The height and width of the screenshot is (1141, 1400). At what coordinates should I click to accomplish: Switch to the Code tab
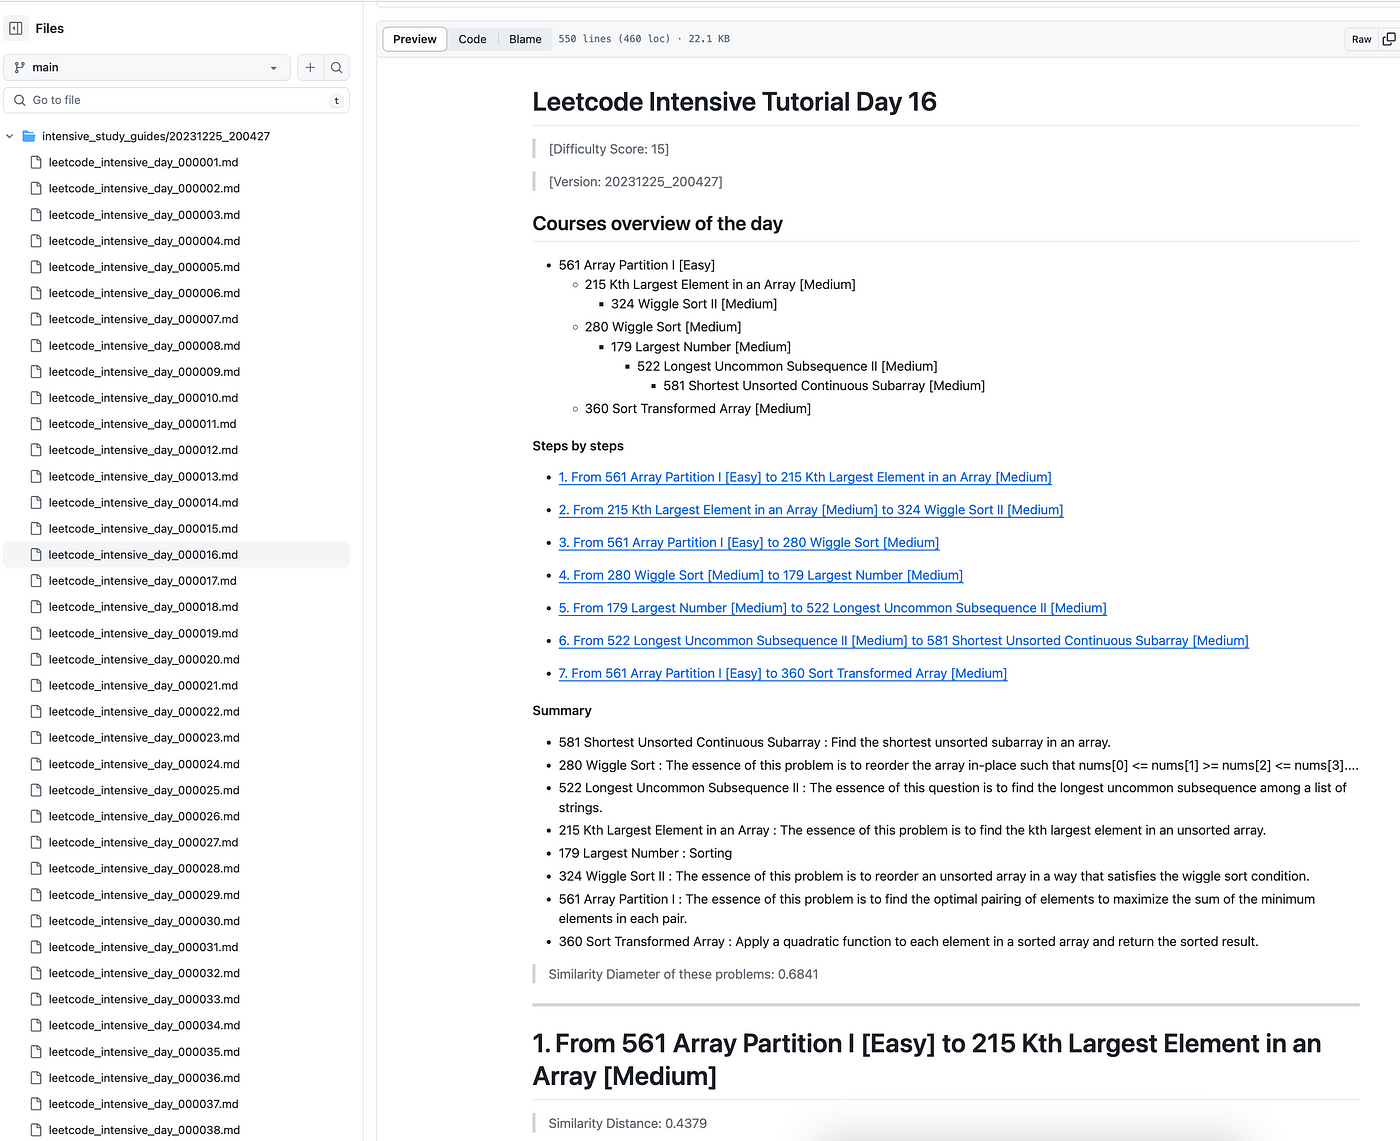[x=472, y=39]
